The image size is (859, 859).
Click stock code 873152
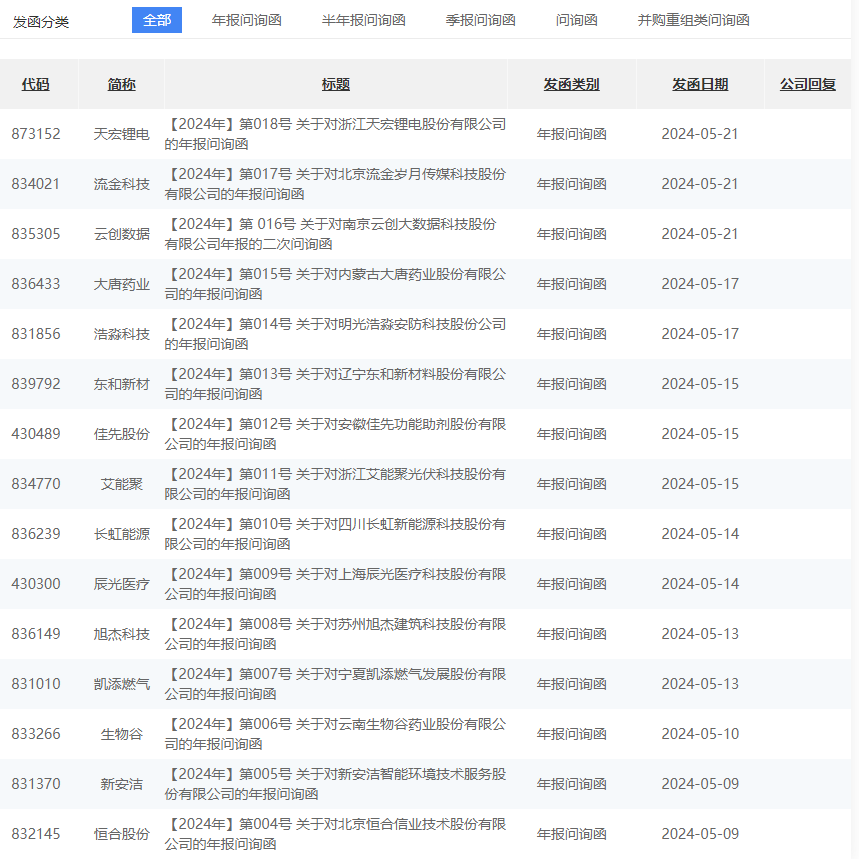[36, 134]
